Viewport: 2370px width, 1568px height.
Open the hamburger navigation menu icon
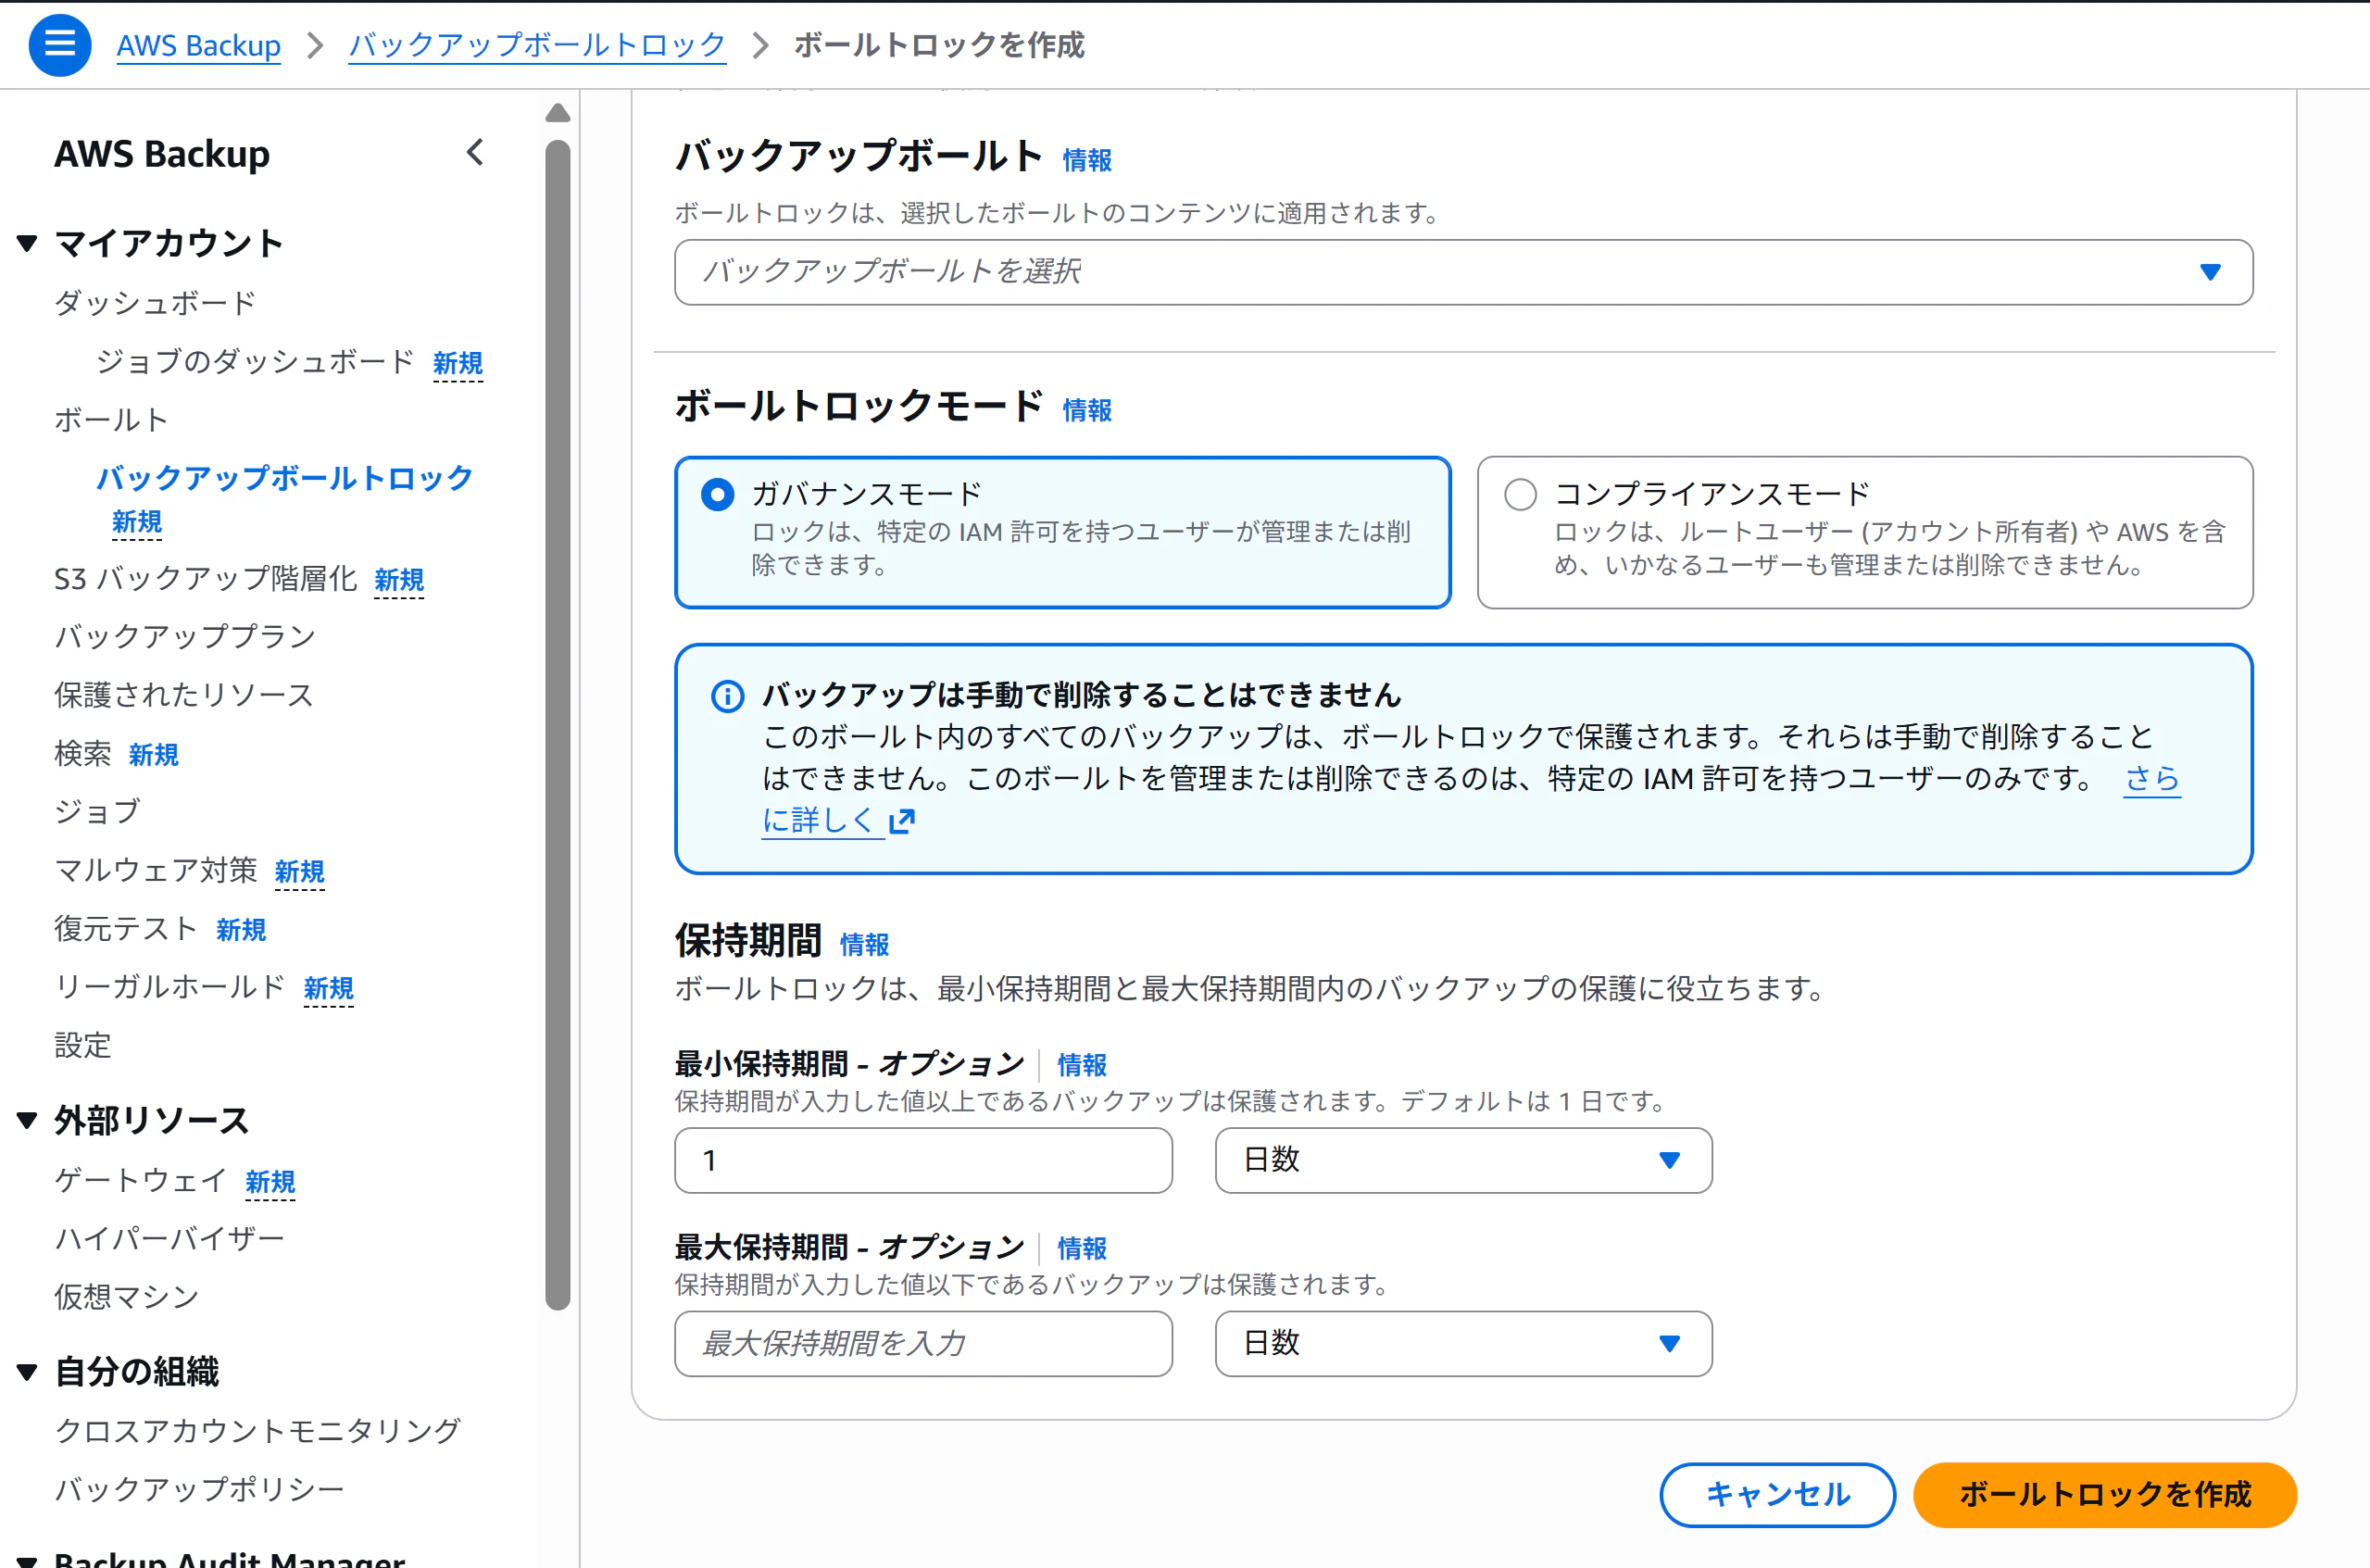59,45
